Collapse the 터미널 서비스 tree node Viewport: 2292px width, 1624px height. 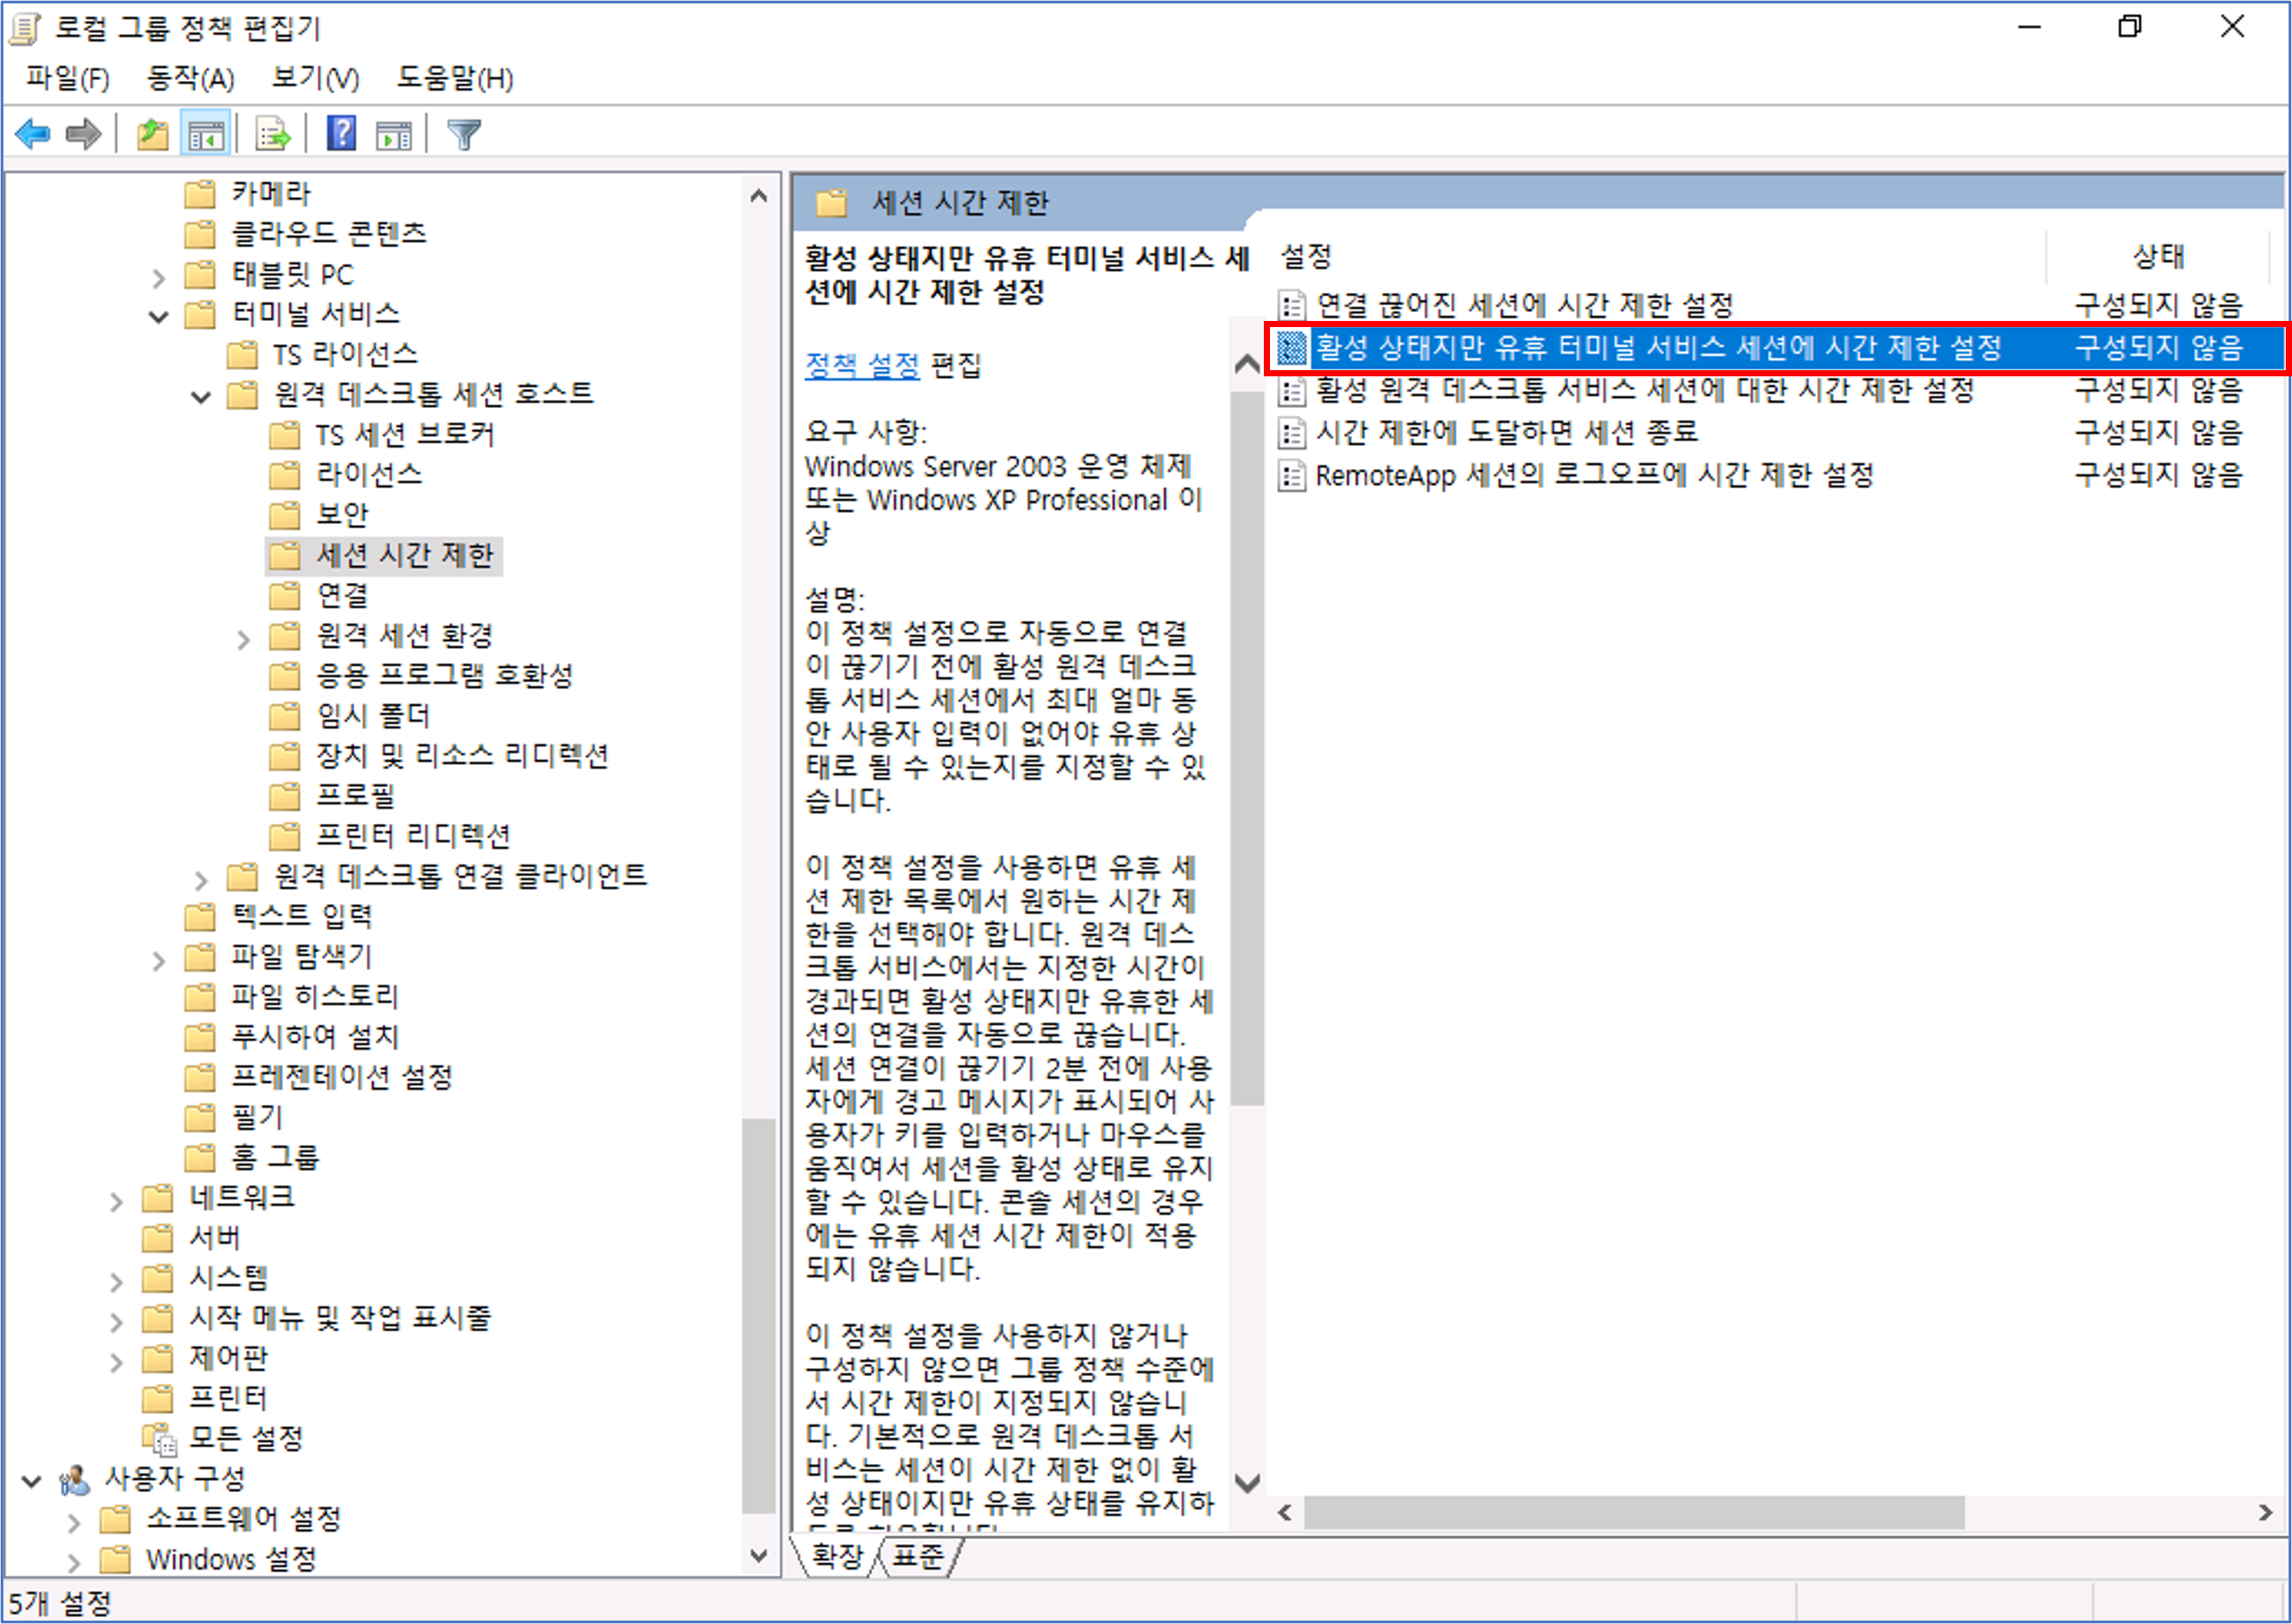[x=158, y=316]
